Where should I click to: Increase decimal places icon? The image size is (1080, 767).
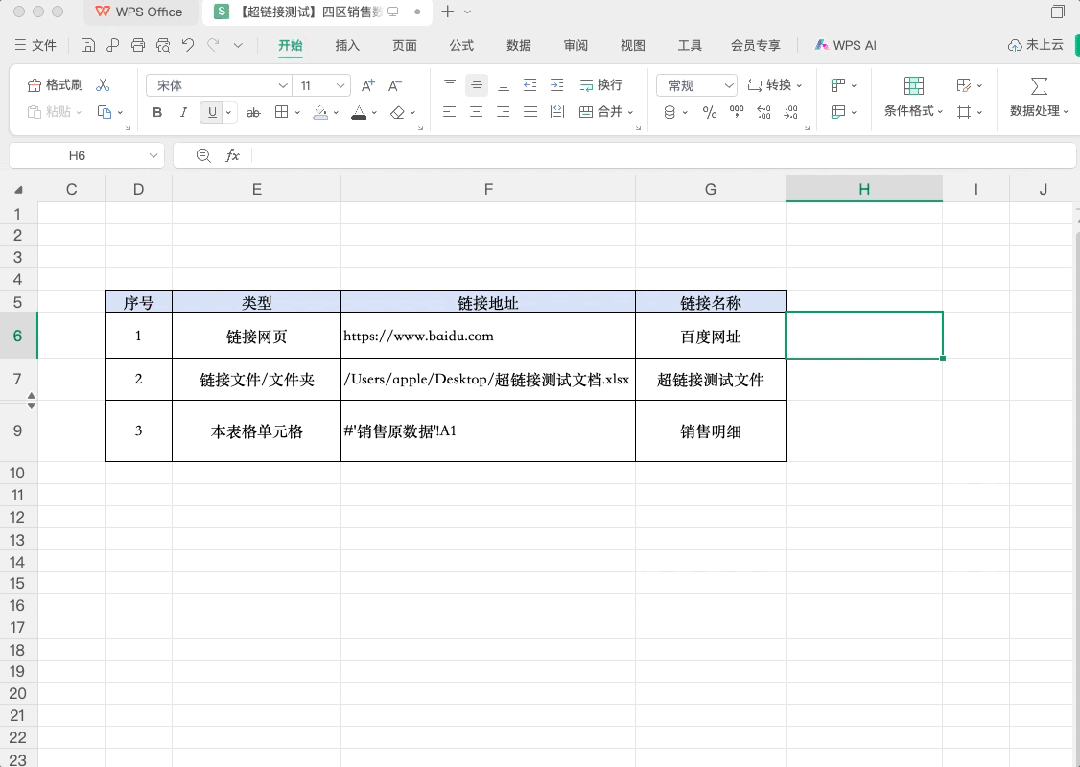point(764,112)
